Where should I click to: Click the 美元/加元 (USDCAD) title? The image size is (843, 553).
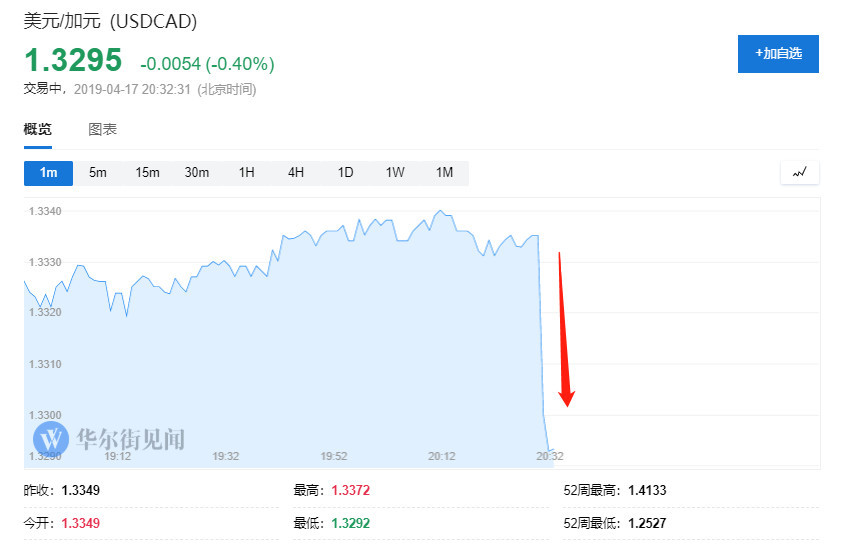(x=110, y=21)
